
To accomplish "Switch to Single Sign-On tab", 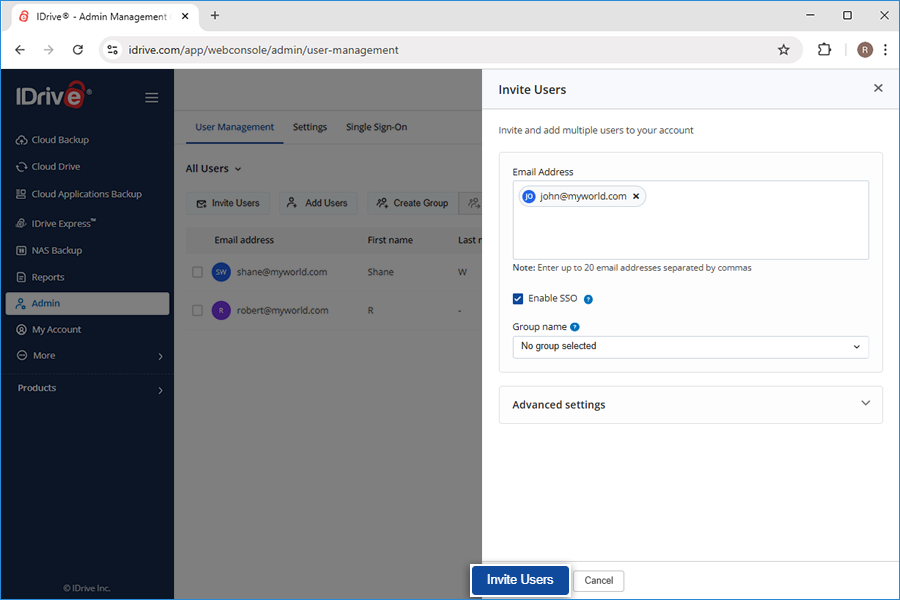I will point(377,127).
